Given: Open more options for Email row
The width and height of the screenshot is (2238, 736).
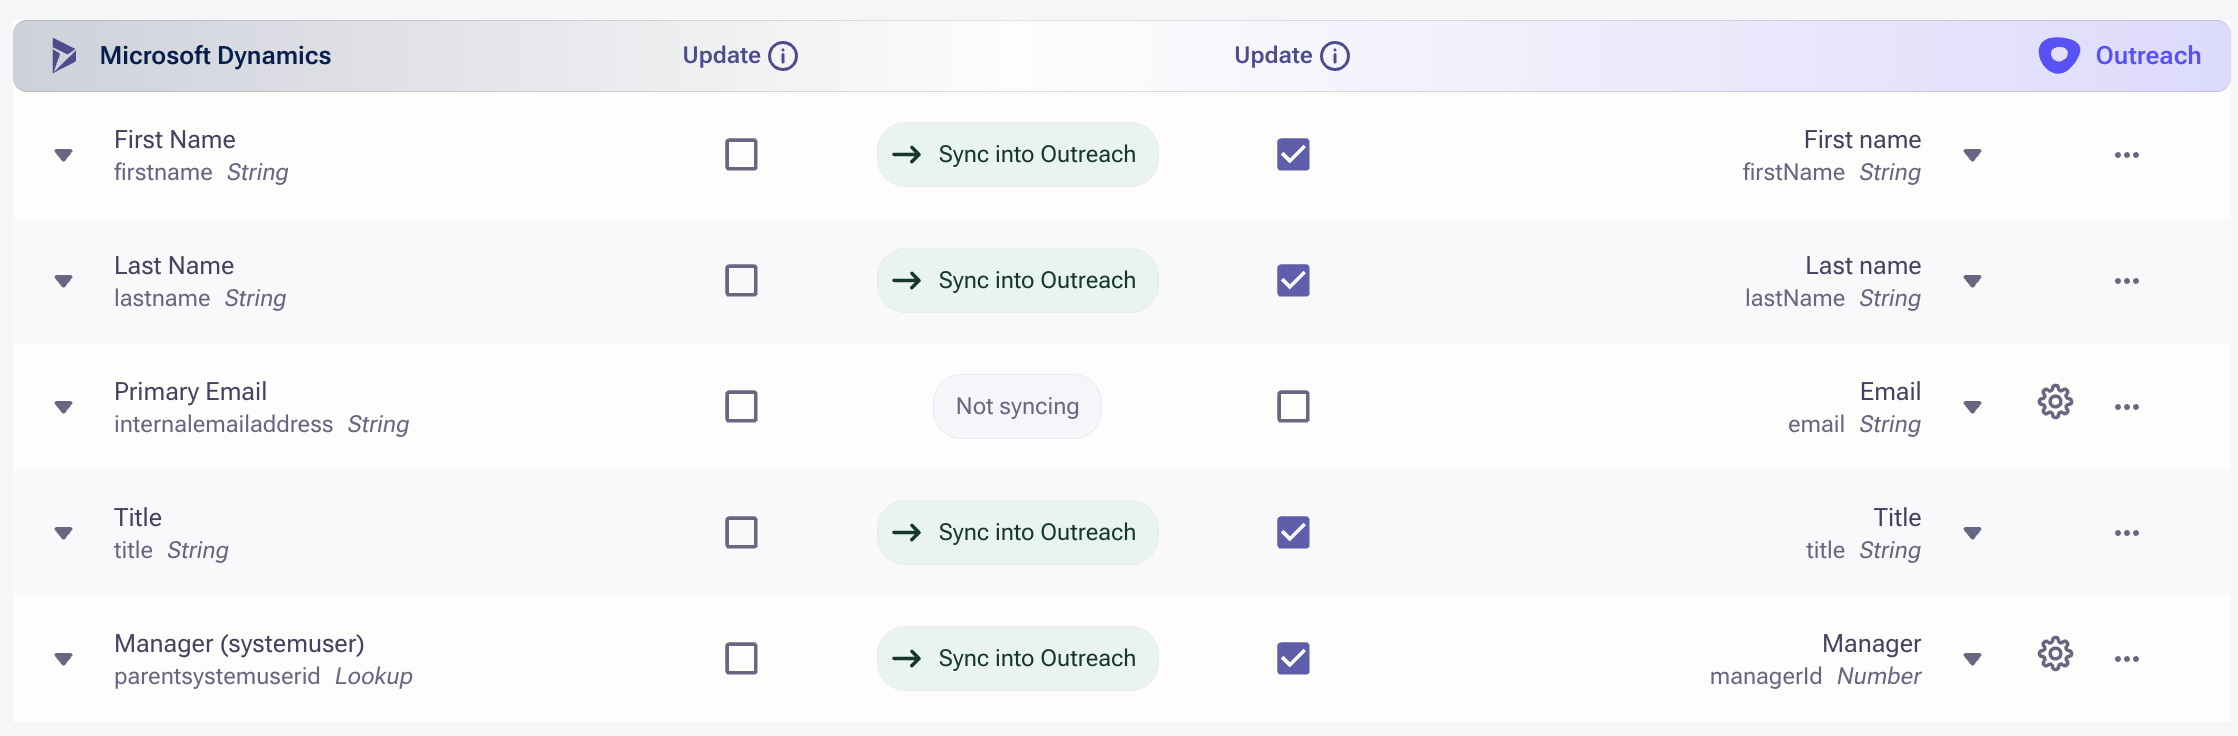Looking at the screenshot, I should [x=2127, y=407].
